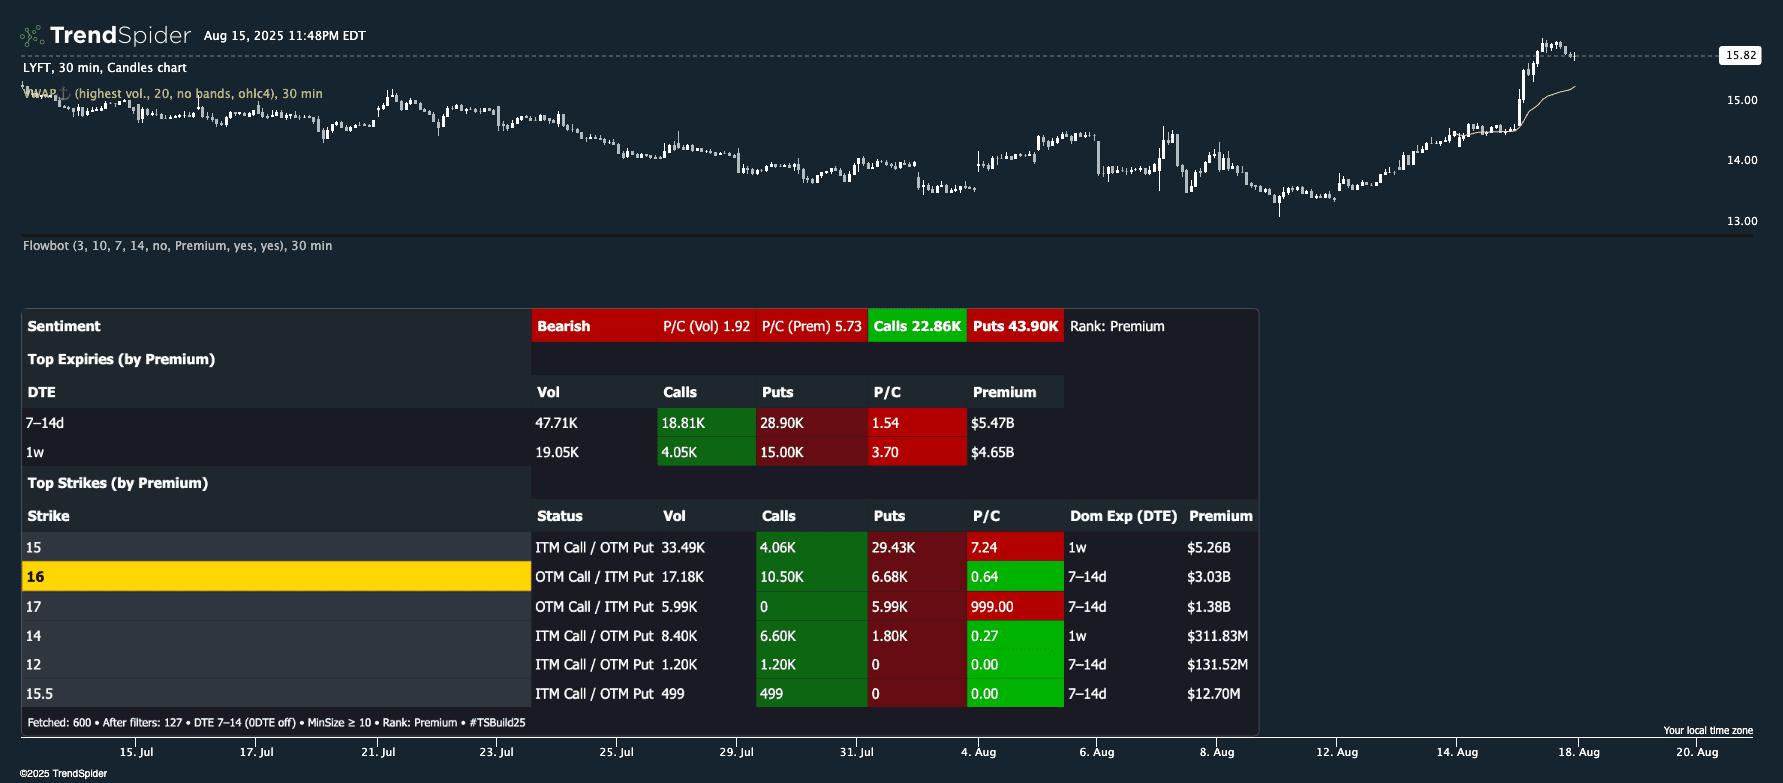Select the 29.43K puts cell
Screen dimensions: 1783x783
point(917,547)
